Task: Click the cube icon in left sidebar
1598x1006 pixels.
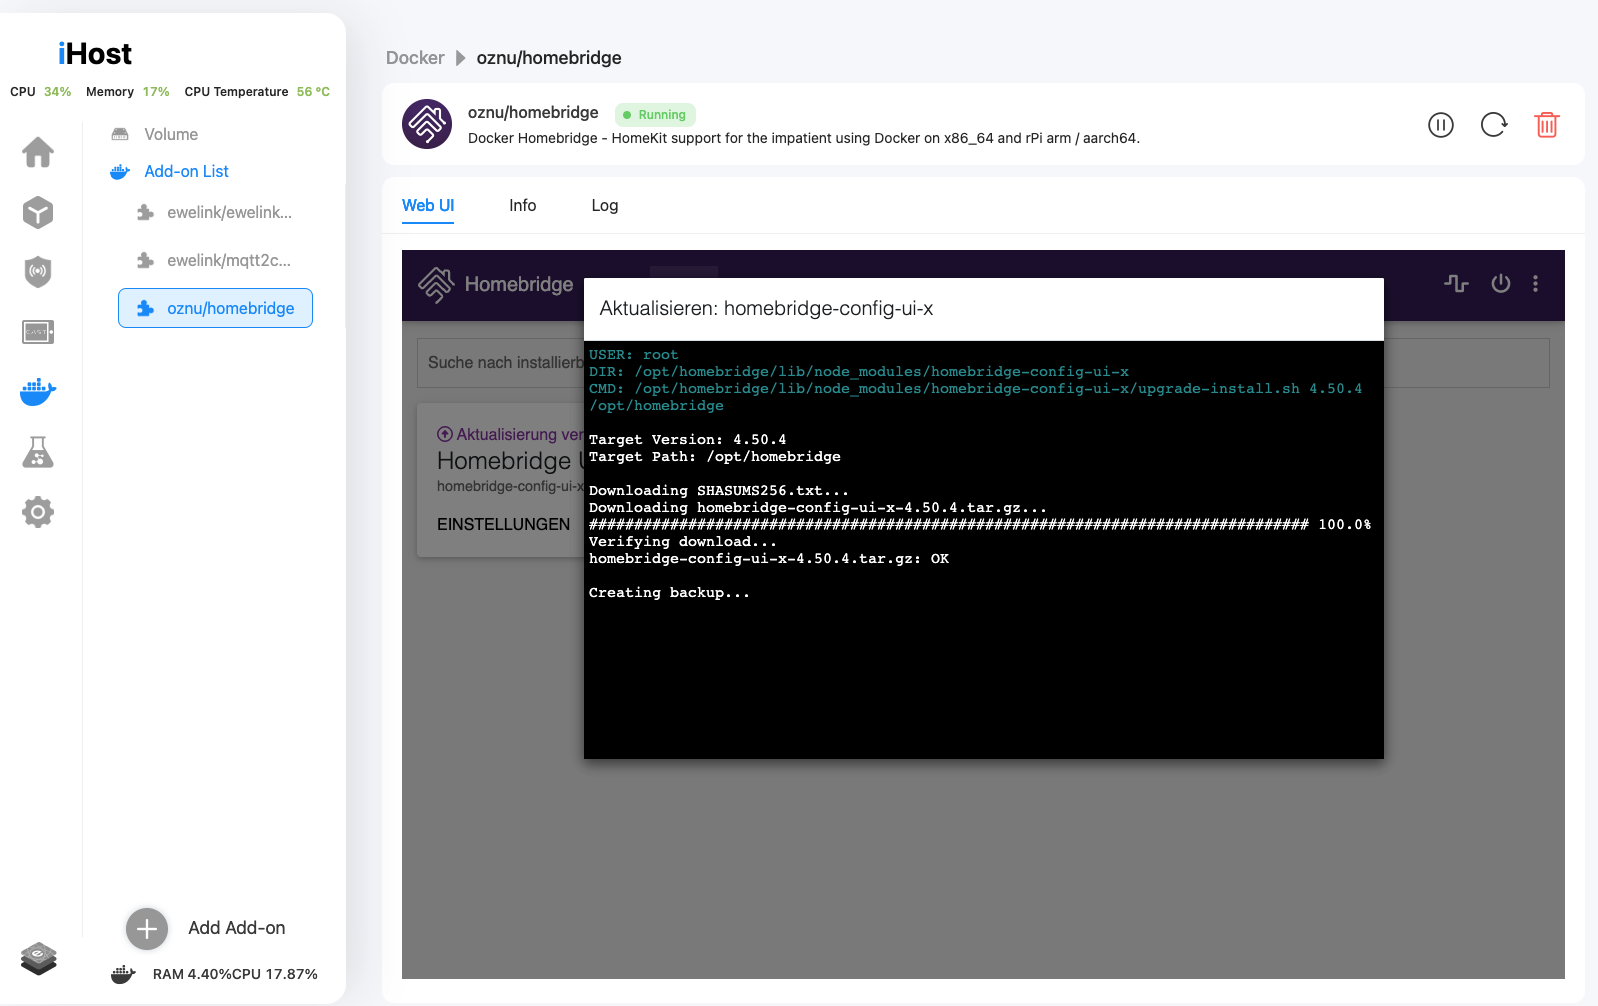Action: (38, 212)
